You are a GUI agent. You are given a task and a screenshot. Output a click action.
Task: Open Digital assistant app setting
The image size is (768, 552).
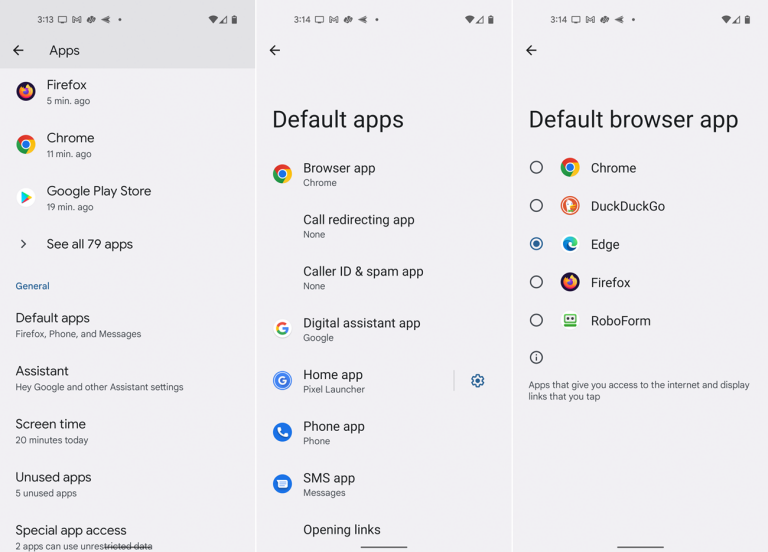(x=361, y=329)
